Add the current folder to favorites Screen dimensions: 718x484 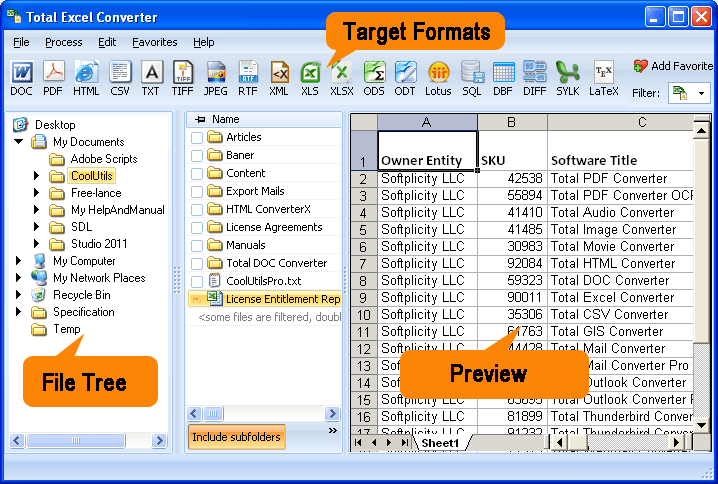[x=673, y=66]
